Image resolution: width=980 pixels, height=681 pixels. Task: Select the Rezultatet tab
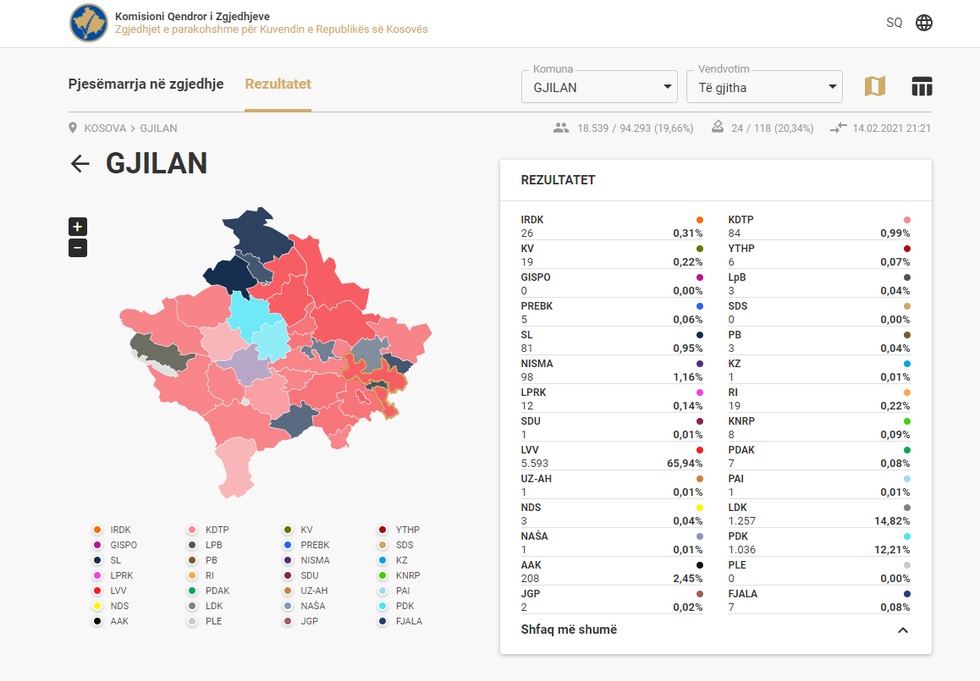pyautogui.click(x=278, y=84)
